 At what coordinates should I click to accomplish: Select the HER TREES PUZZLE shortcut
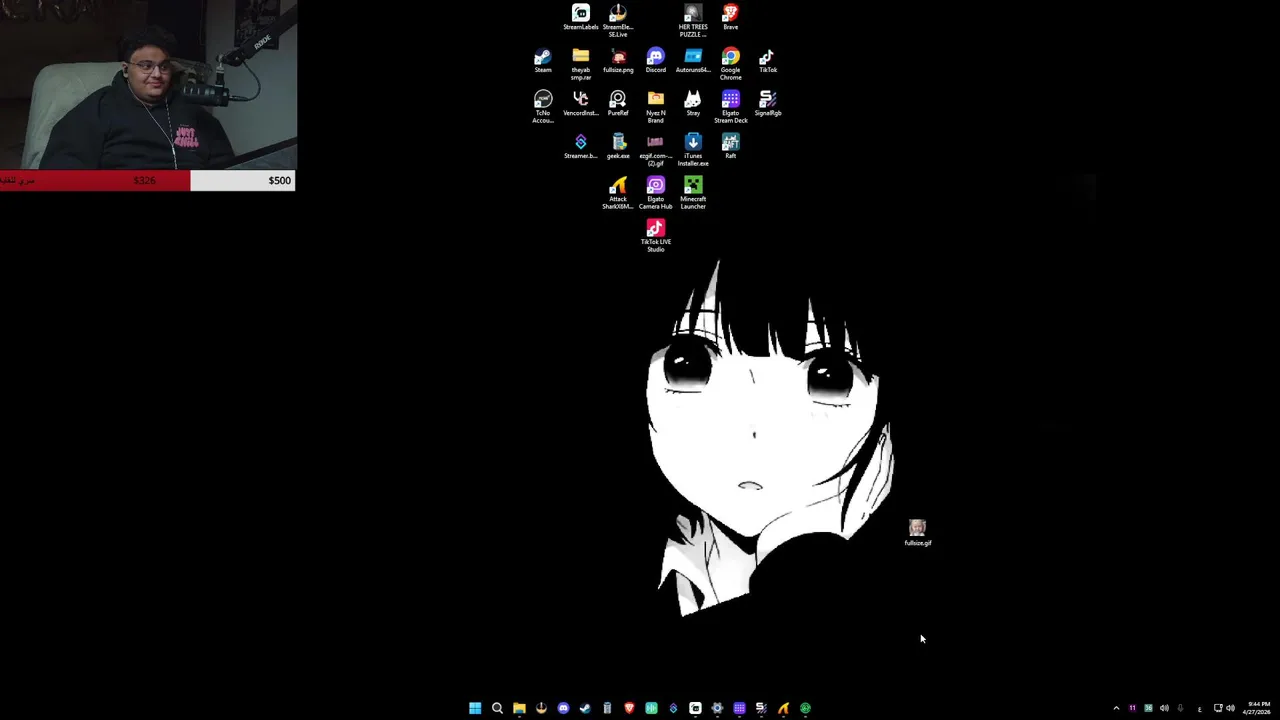coord(693,20)
